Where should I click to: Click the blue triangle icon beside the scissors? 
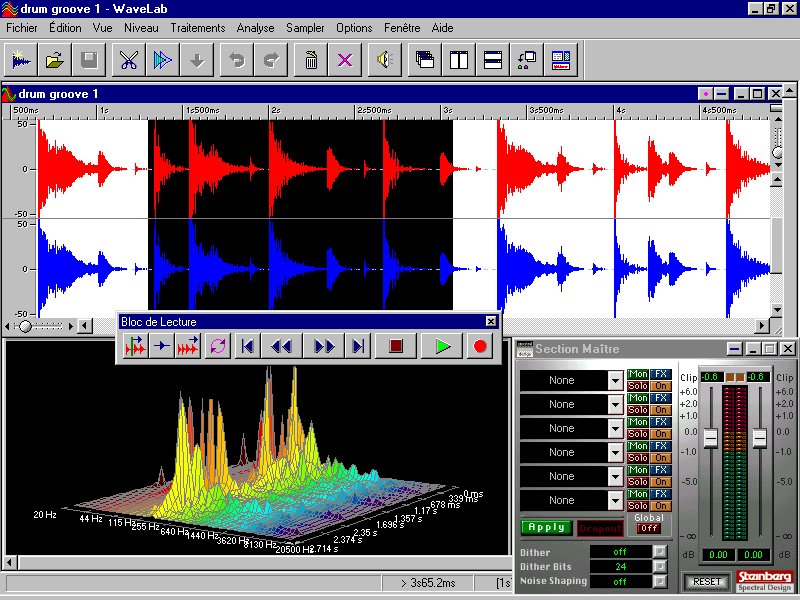(x=163, y=60)
